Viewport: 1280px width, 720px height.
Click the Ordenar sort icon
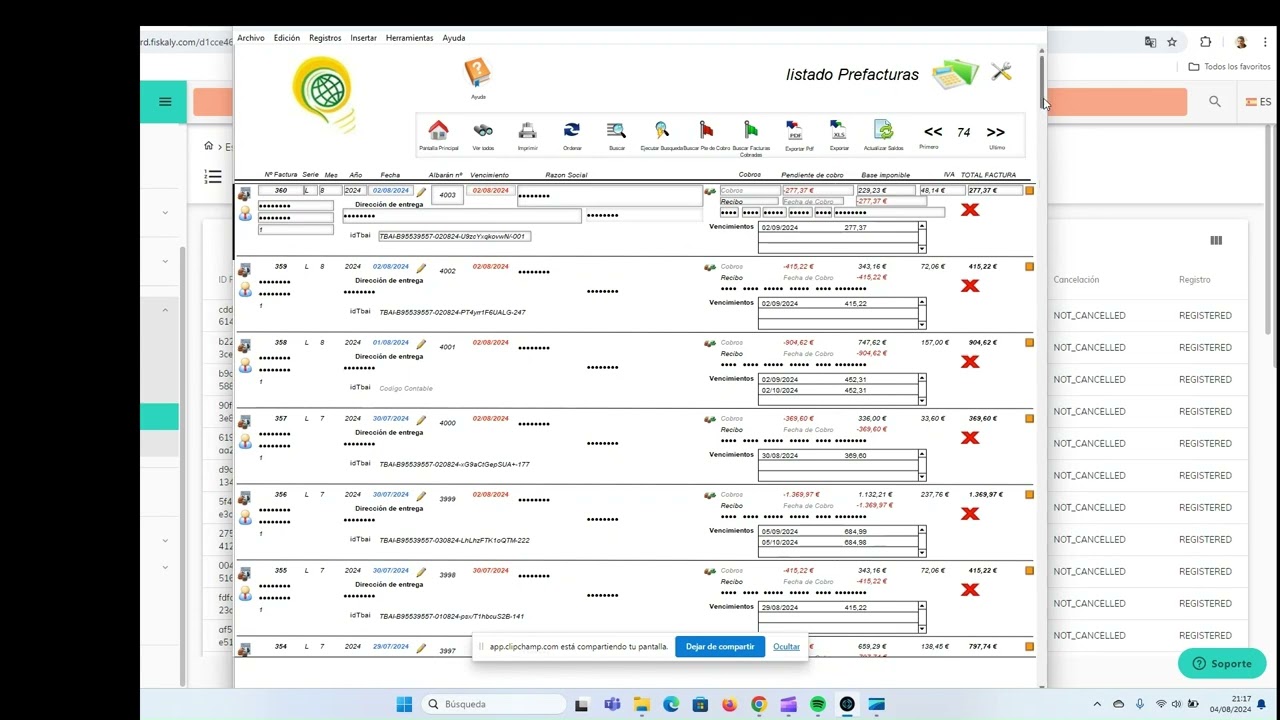[x=572, y=130]
